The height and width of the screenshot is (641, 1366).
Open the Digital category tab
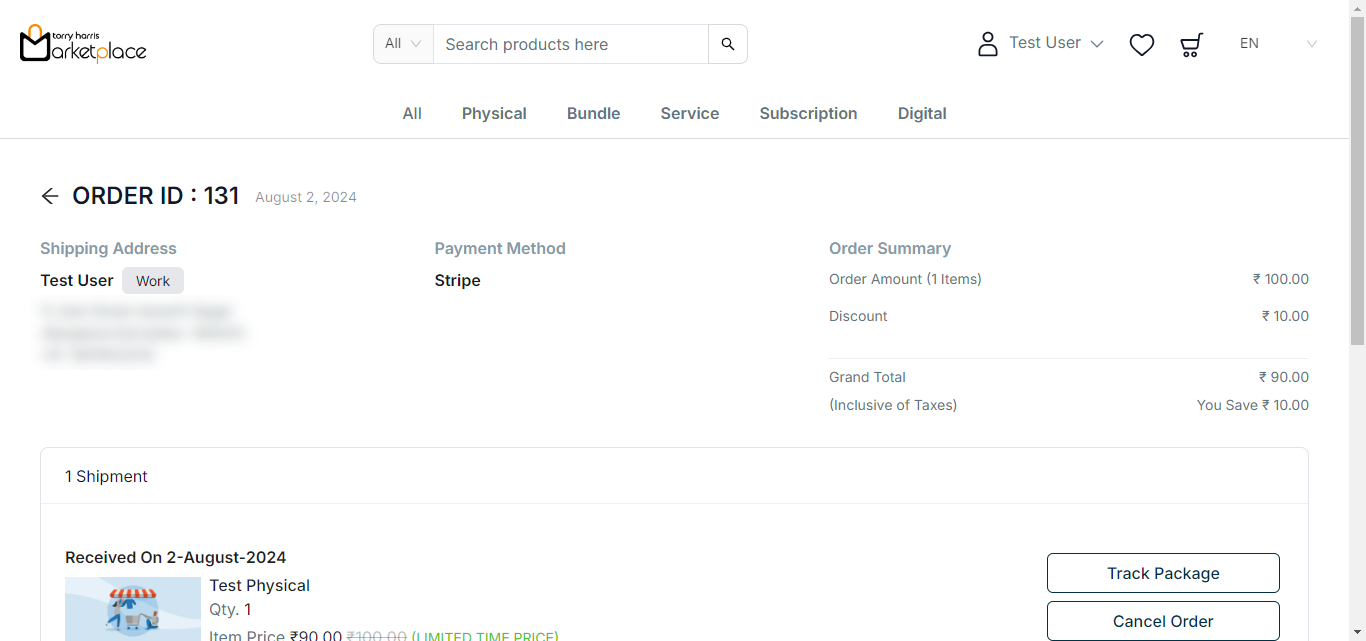[x=922, y=114]
